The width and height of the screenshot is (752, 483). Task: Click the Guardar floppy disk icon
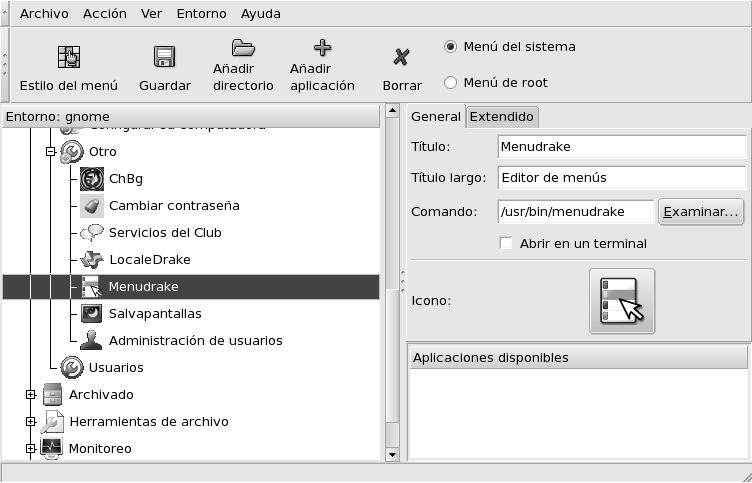[164, 57]
